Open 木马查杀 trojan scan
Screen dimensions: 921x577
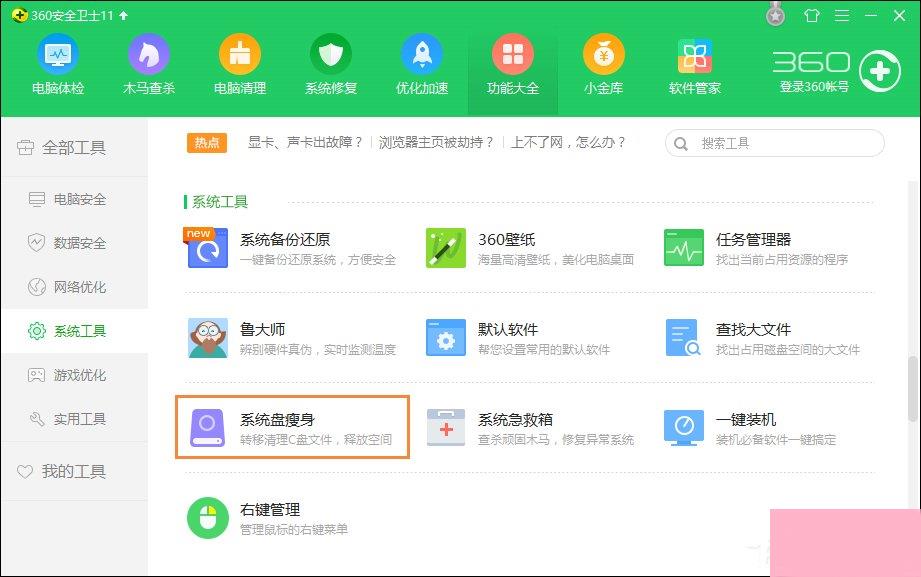pyautogui.click(x=149, y=65)
